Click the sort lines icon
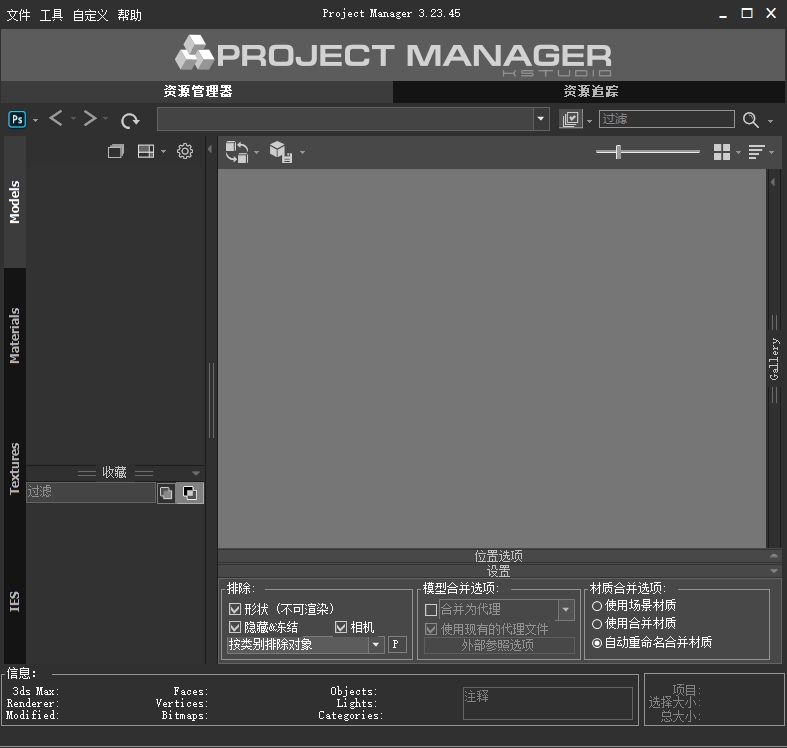The height and width of the screenshot is (748, 787). tap(756, 152)
